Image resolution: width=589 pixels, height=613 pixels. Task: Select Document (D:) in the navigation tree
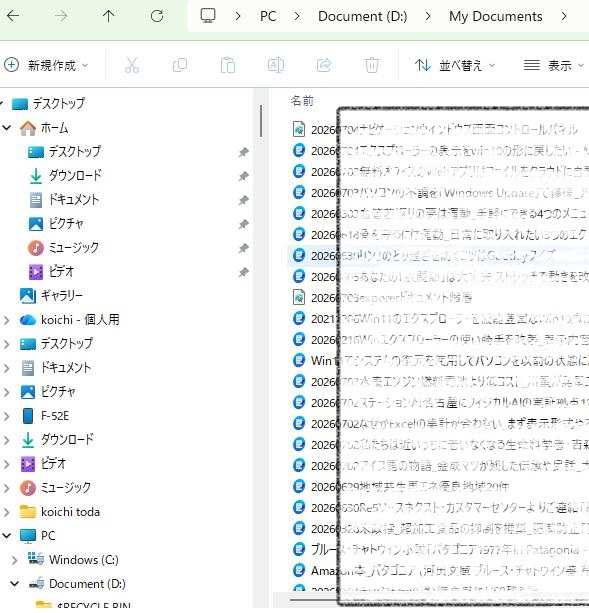(x=77, y=584)
